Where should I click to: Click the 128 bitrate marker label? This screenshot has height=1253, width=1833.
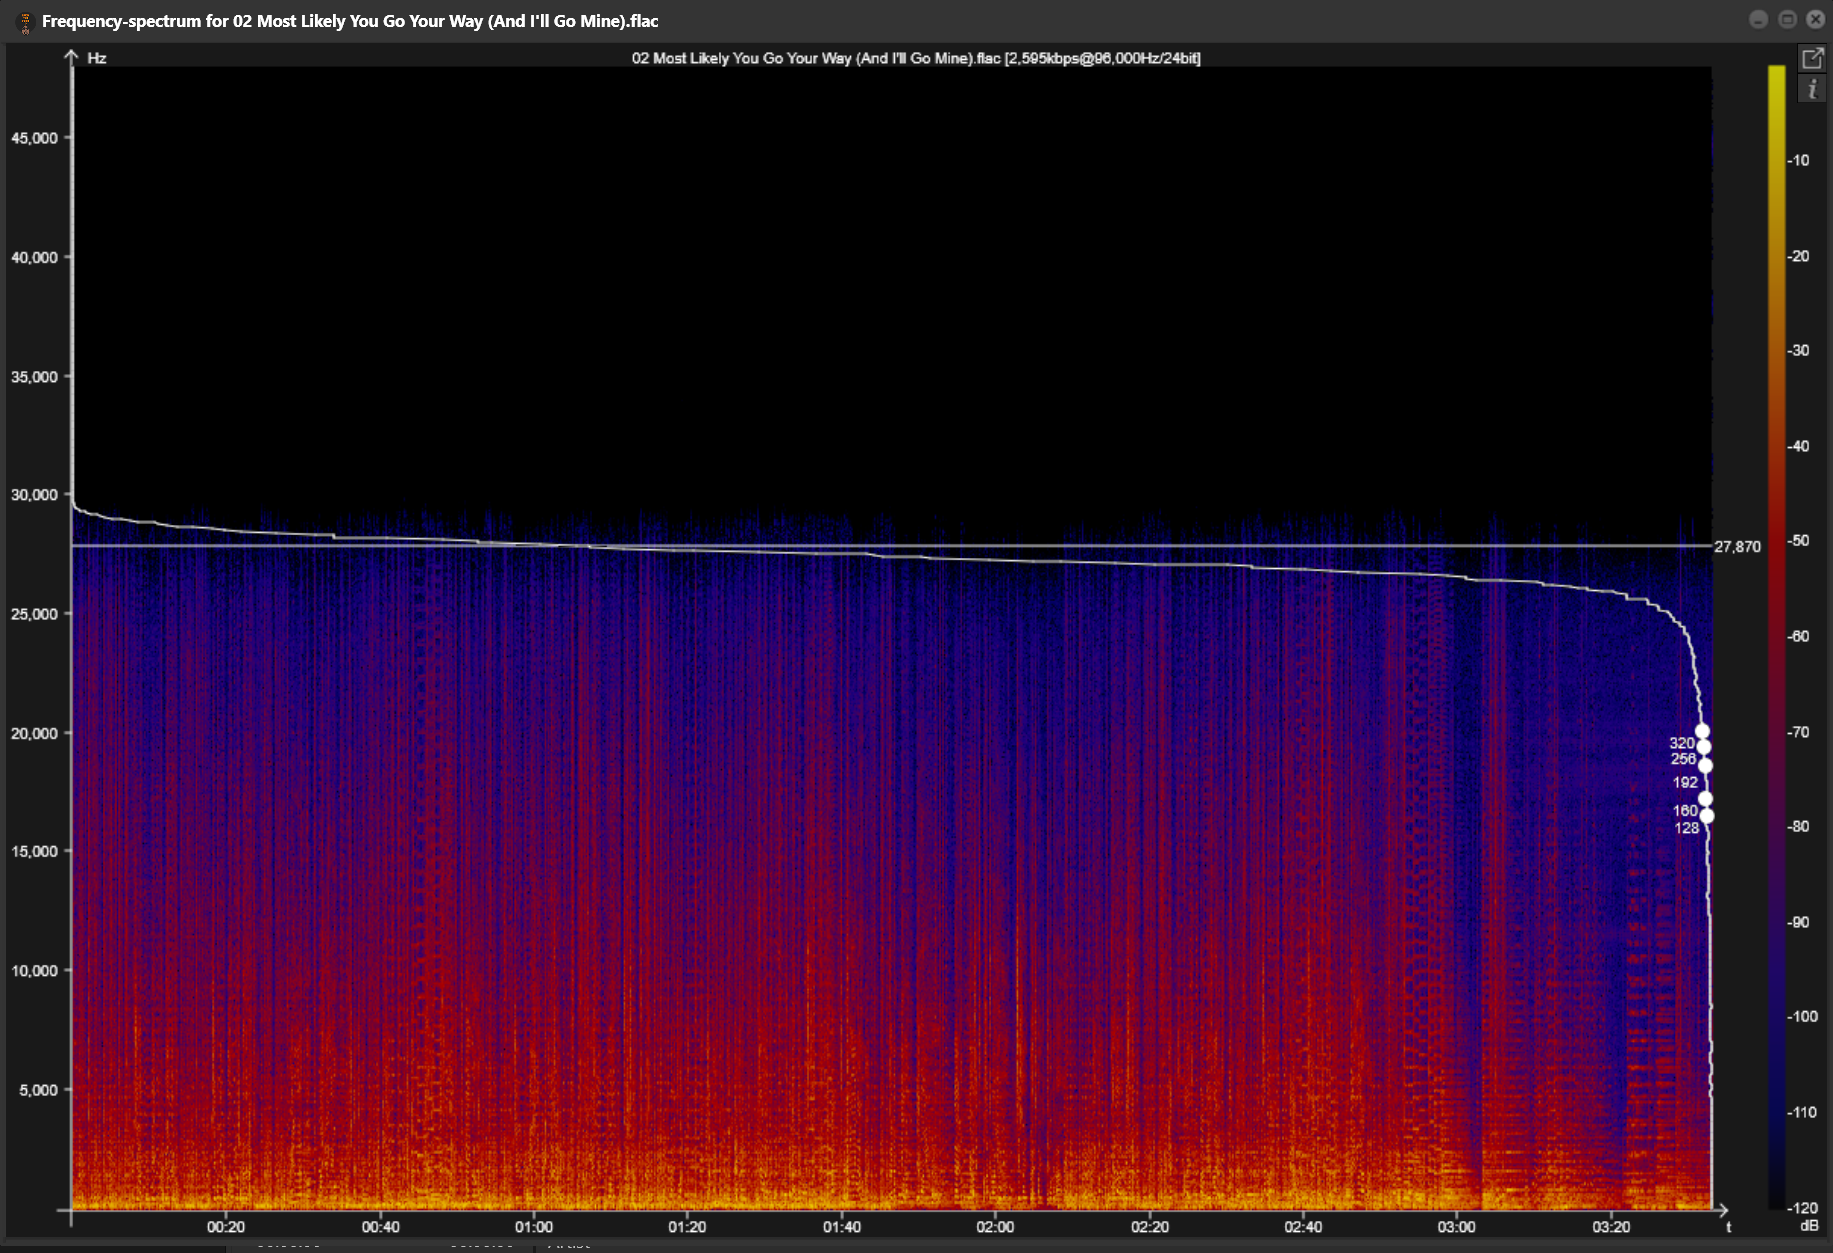pyautogui.click(x=1686, y=828)
